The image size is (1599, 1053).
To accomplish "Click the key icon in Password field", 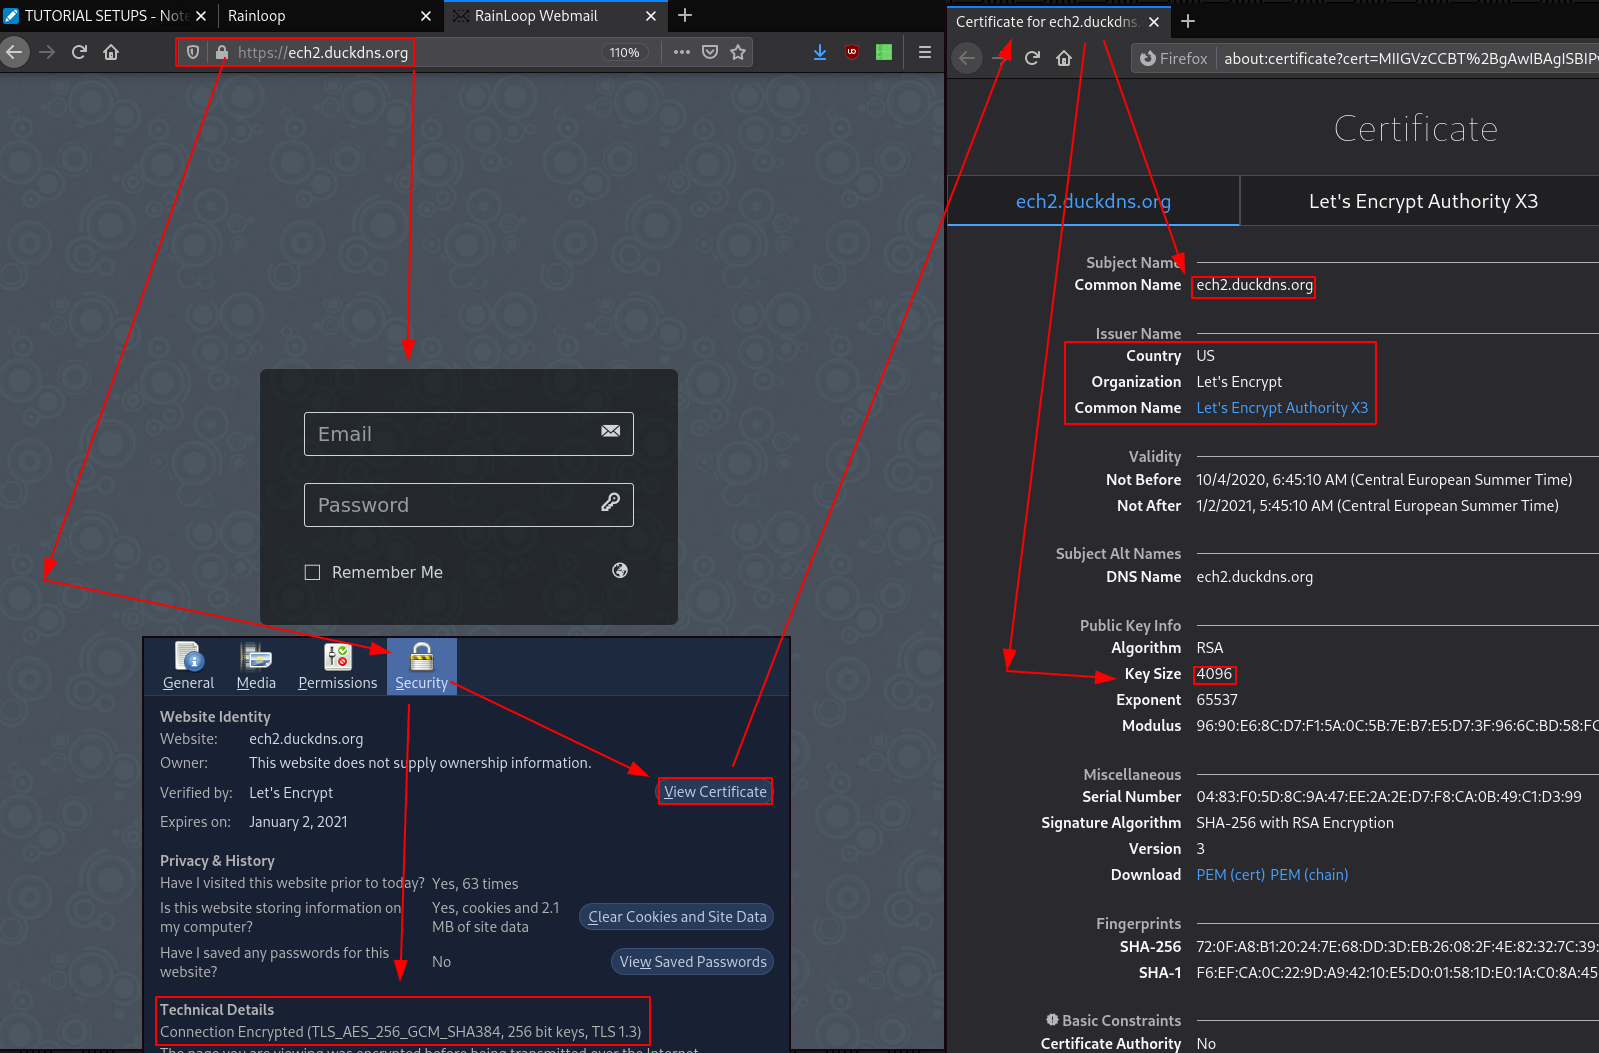I will (610, 502).
